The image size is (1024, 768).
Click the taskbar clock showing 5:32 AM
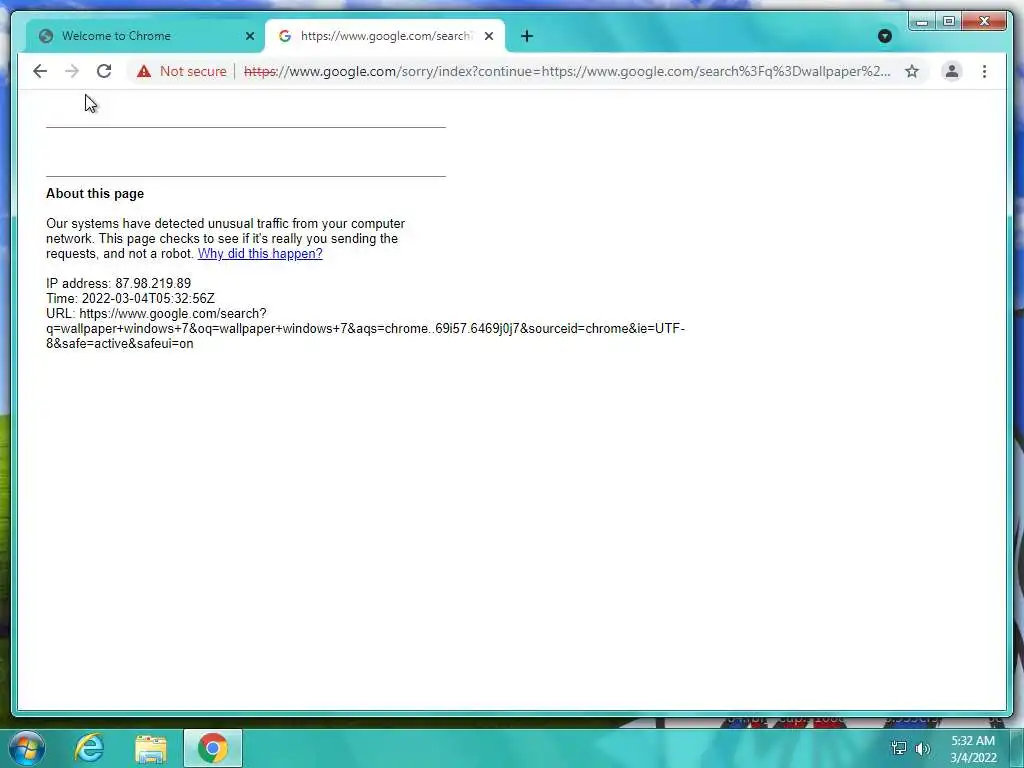pos(973,749)
